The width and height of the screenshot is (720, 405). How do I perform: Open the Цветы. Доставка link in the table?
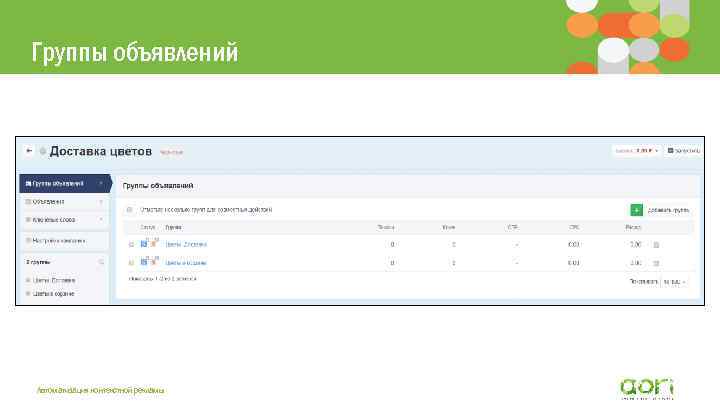pos(186,244)
